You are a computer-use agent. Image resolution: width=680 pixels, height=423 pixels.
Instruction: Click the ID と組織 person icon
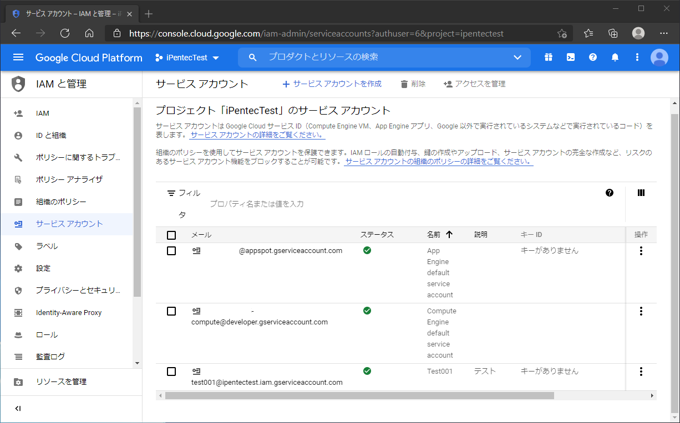coord(18,135)
